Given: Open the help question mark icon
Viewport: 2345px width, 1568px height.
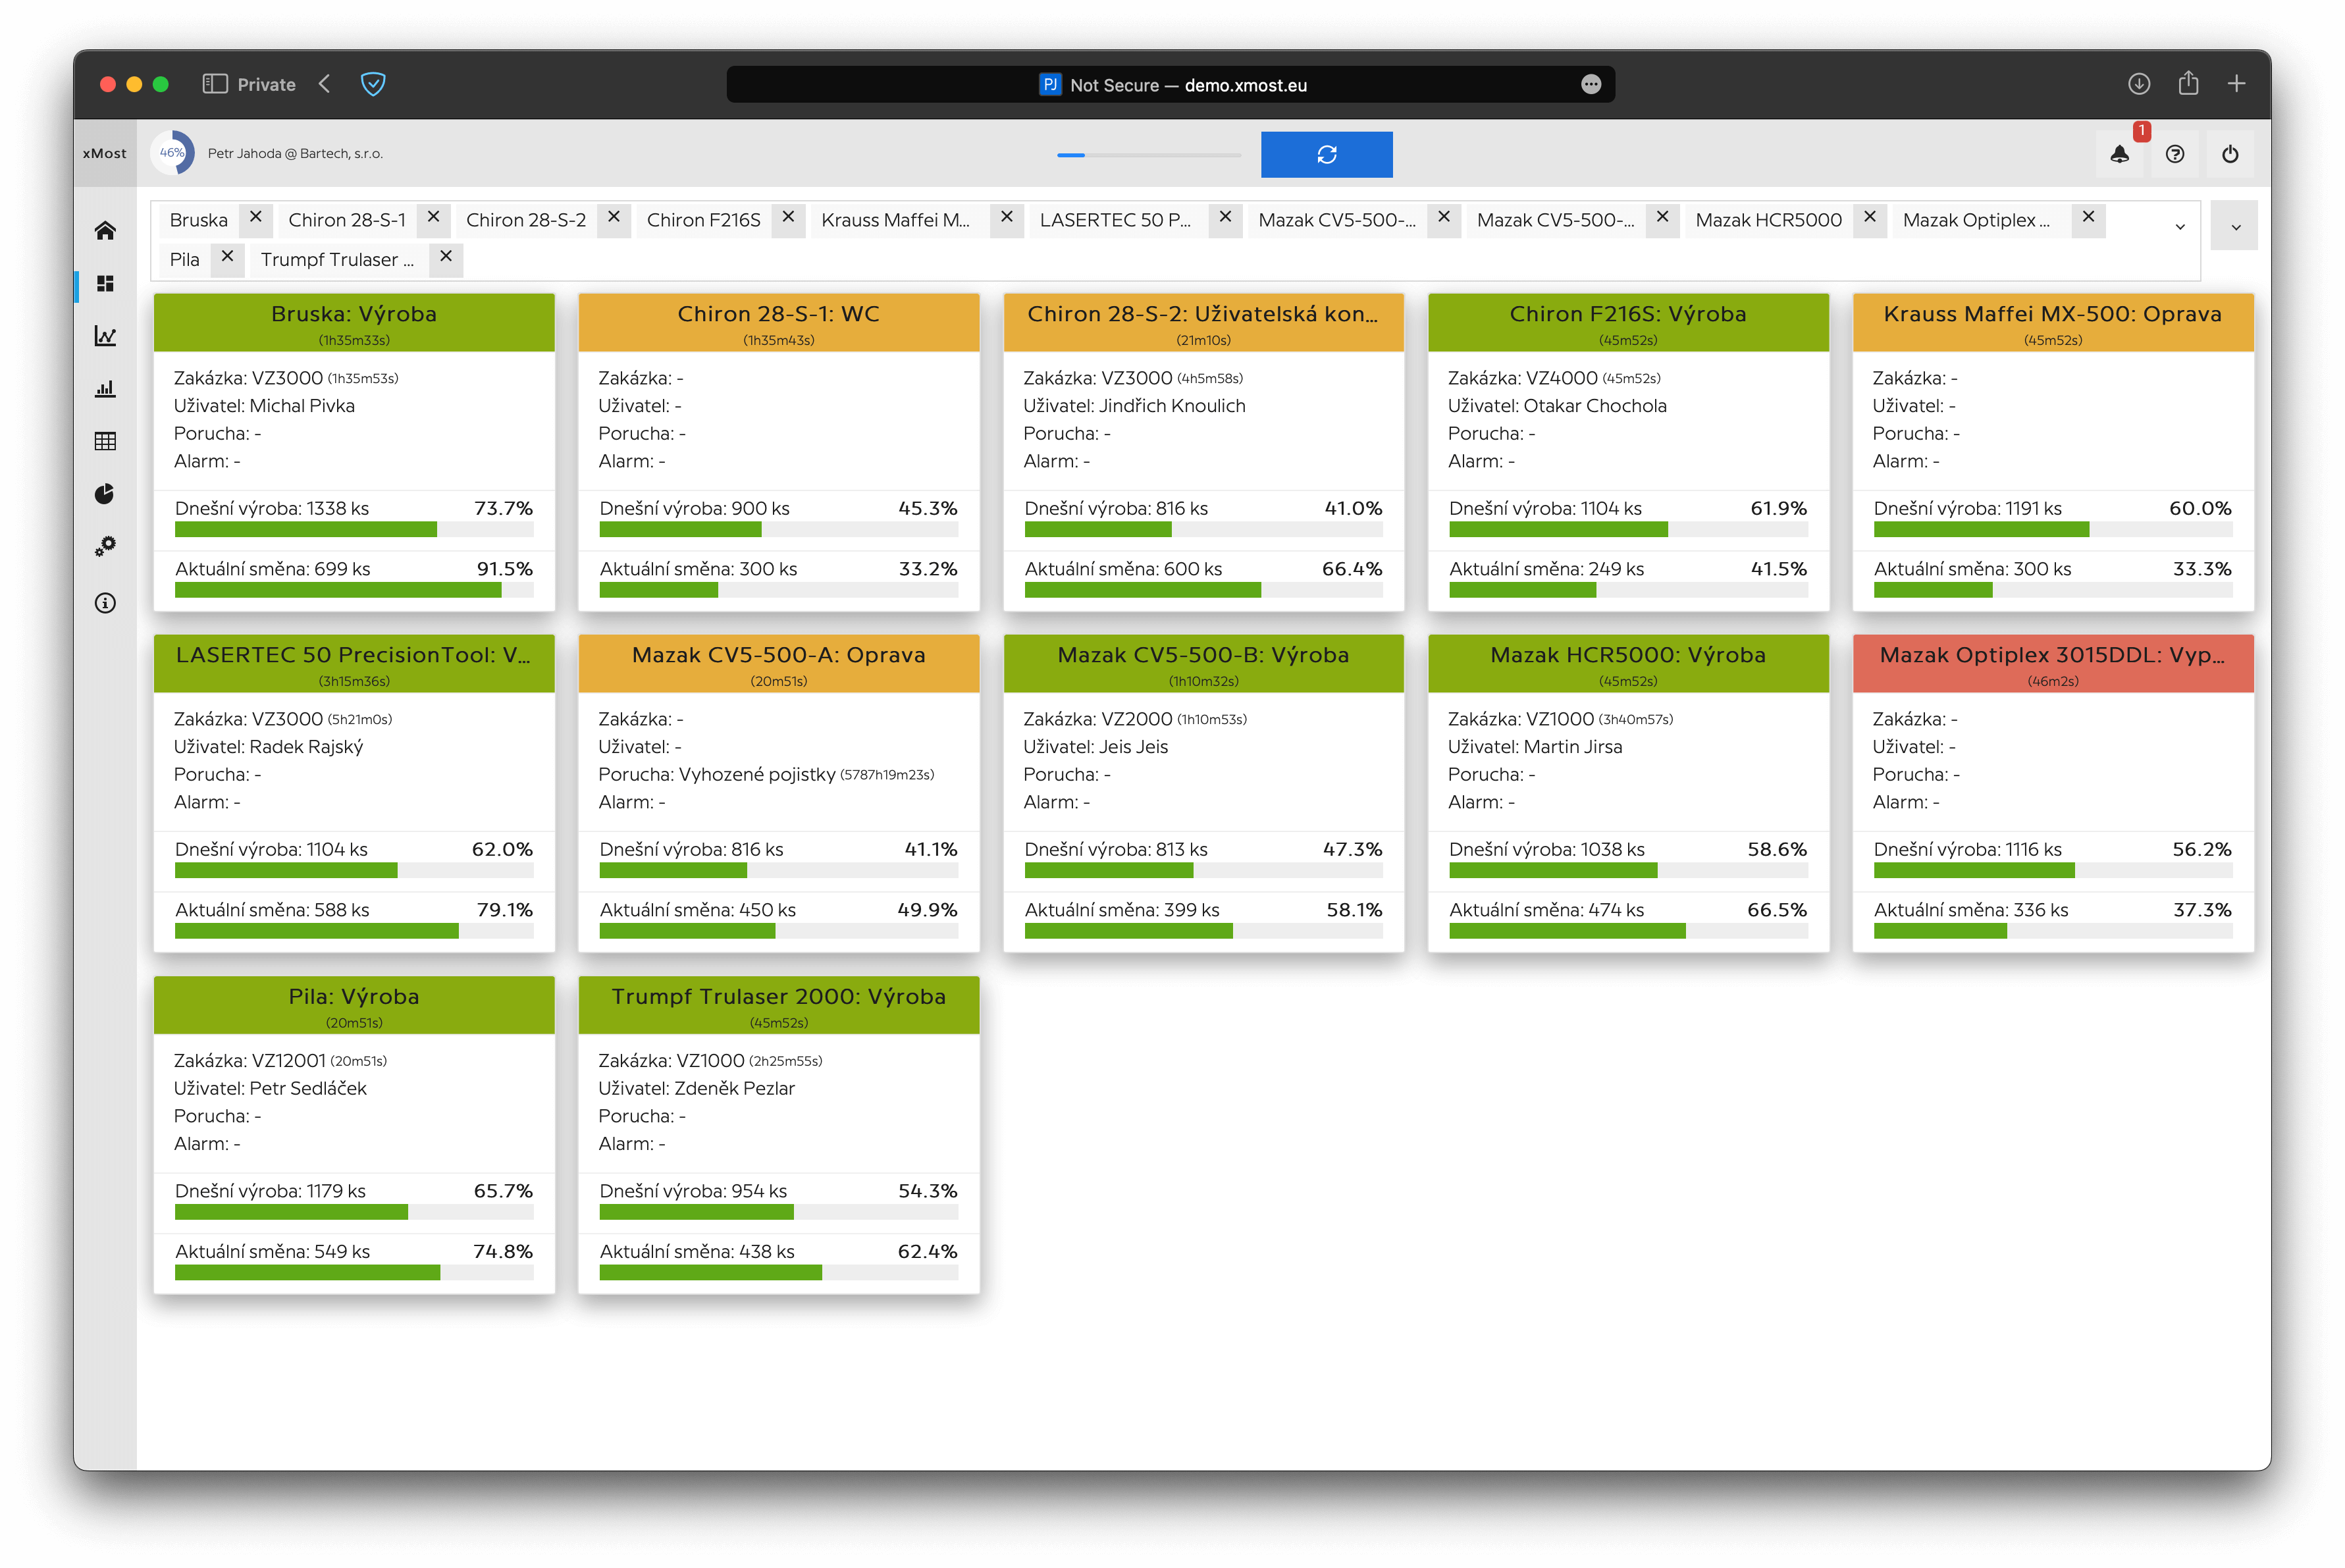Looking at the screenshot, I should [x=2175, y=154].
